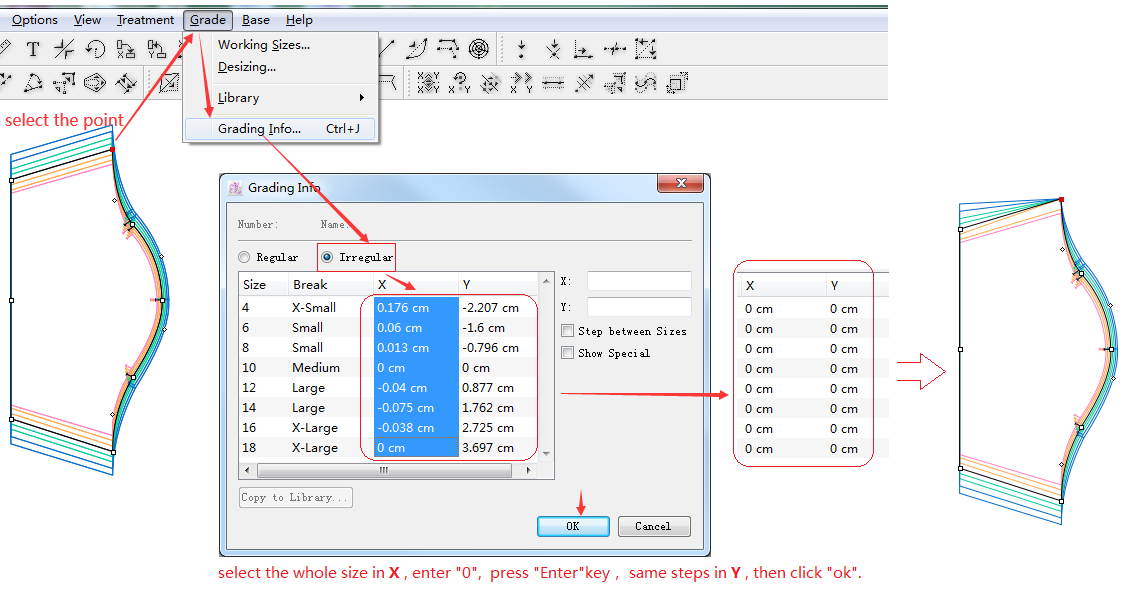Image resolution: width=1128 pixels, height=607 pixels.
Task: Select the Text tool icon
Action: pyautogui.click(x=33, y=49)
